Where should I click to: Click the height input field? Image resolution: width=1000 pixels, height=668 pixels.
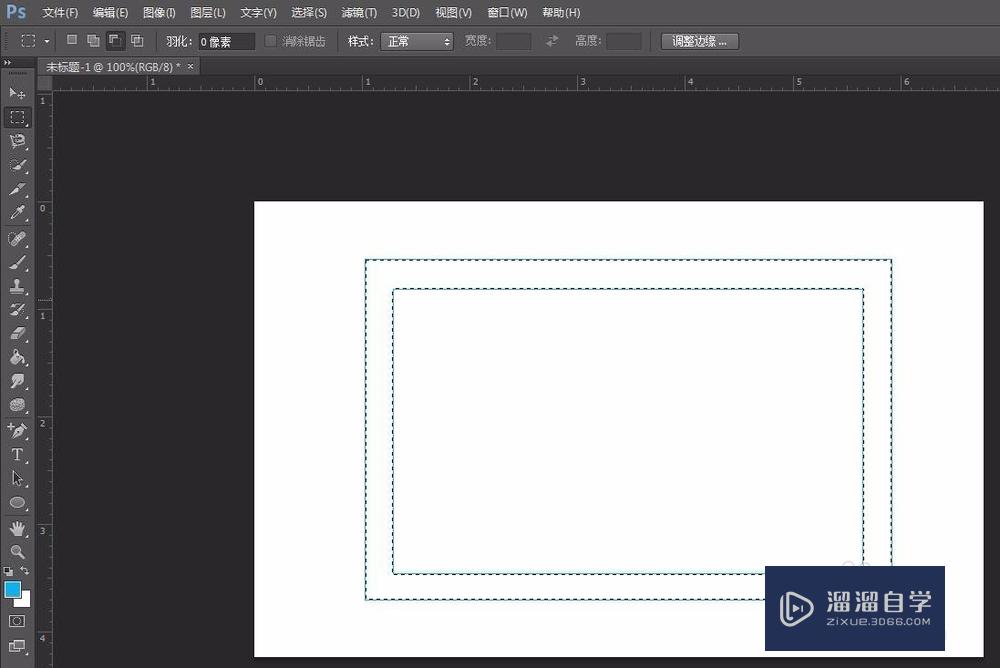tap(624, 41)
